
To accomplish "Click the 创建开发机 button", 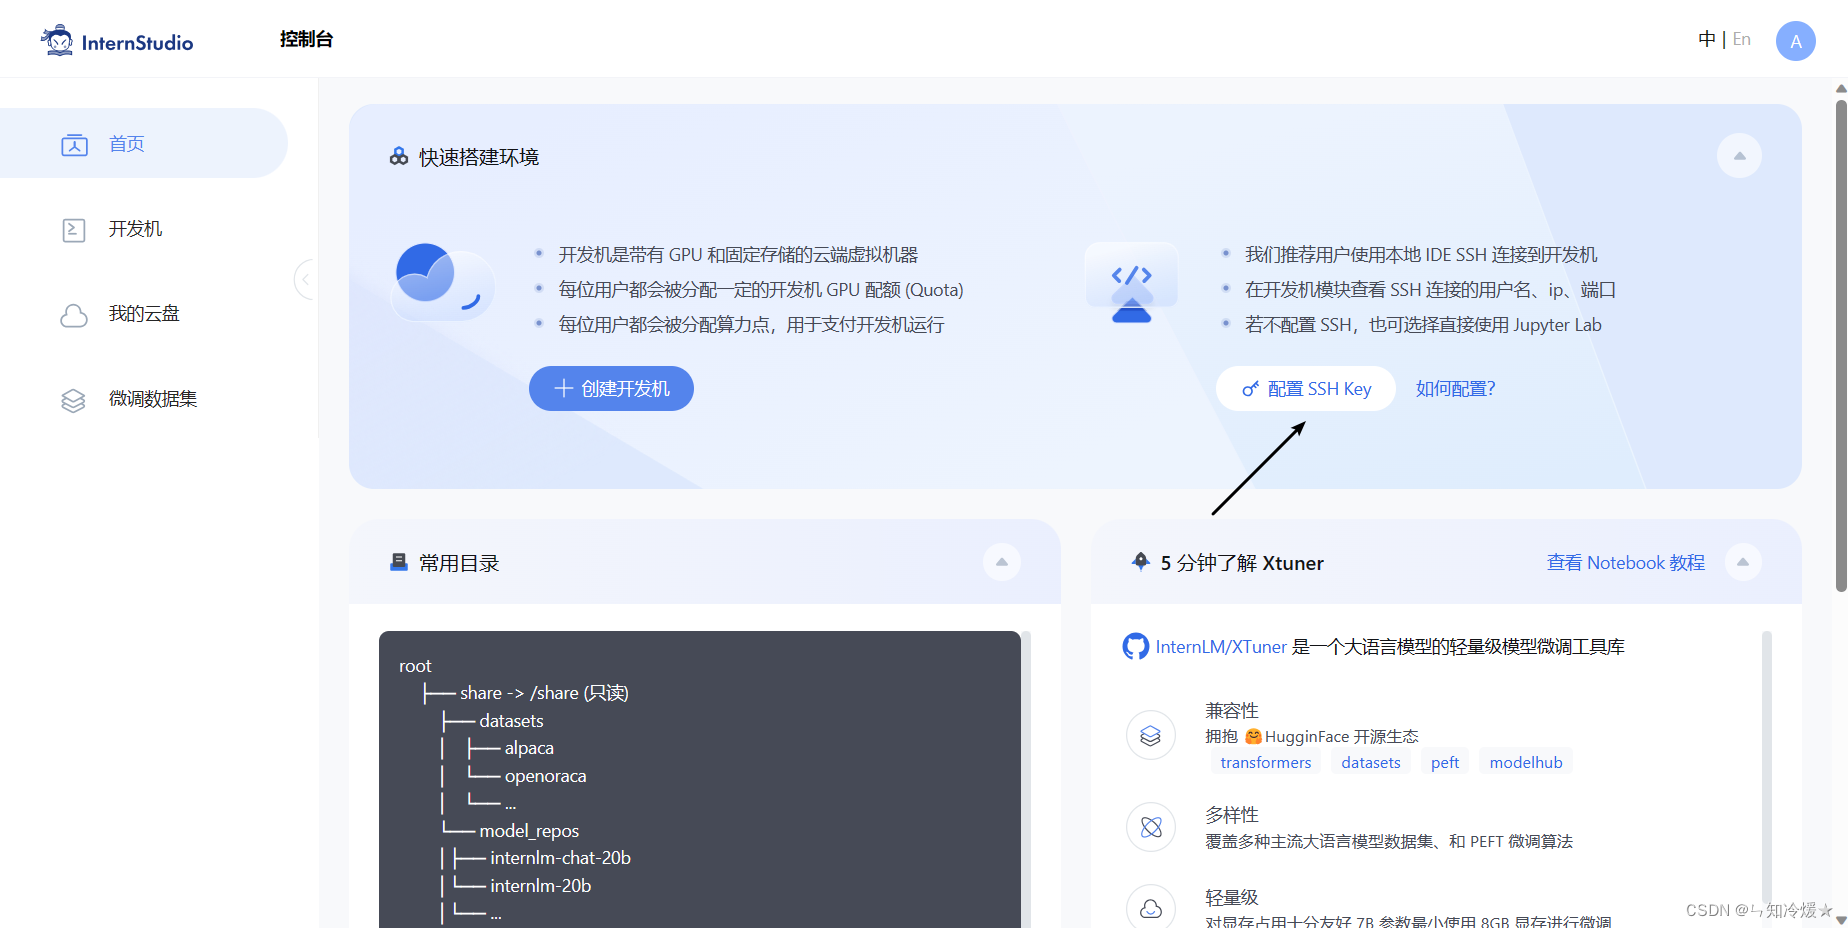I will [611, 388].
